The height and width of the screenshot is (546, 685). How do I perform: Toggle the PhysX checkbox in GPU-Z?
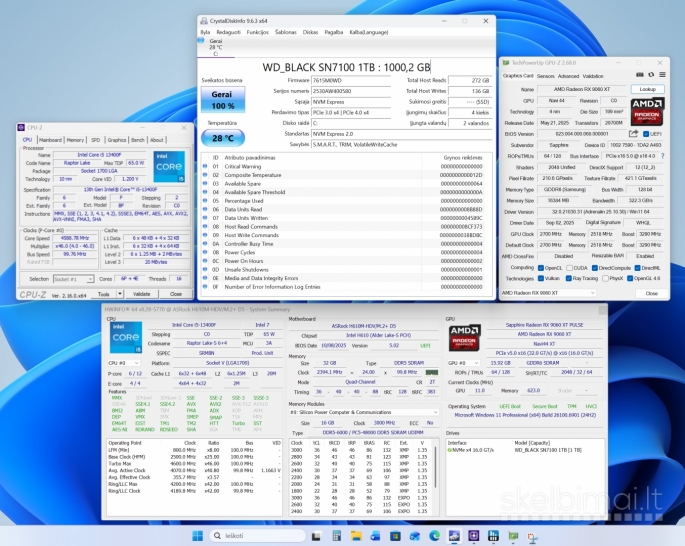click(605, 278)
